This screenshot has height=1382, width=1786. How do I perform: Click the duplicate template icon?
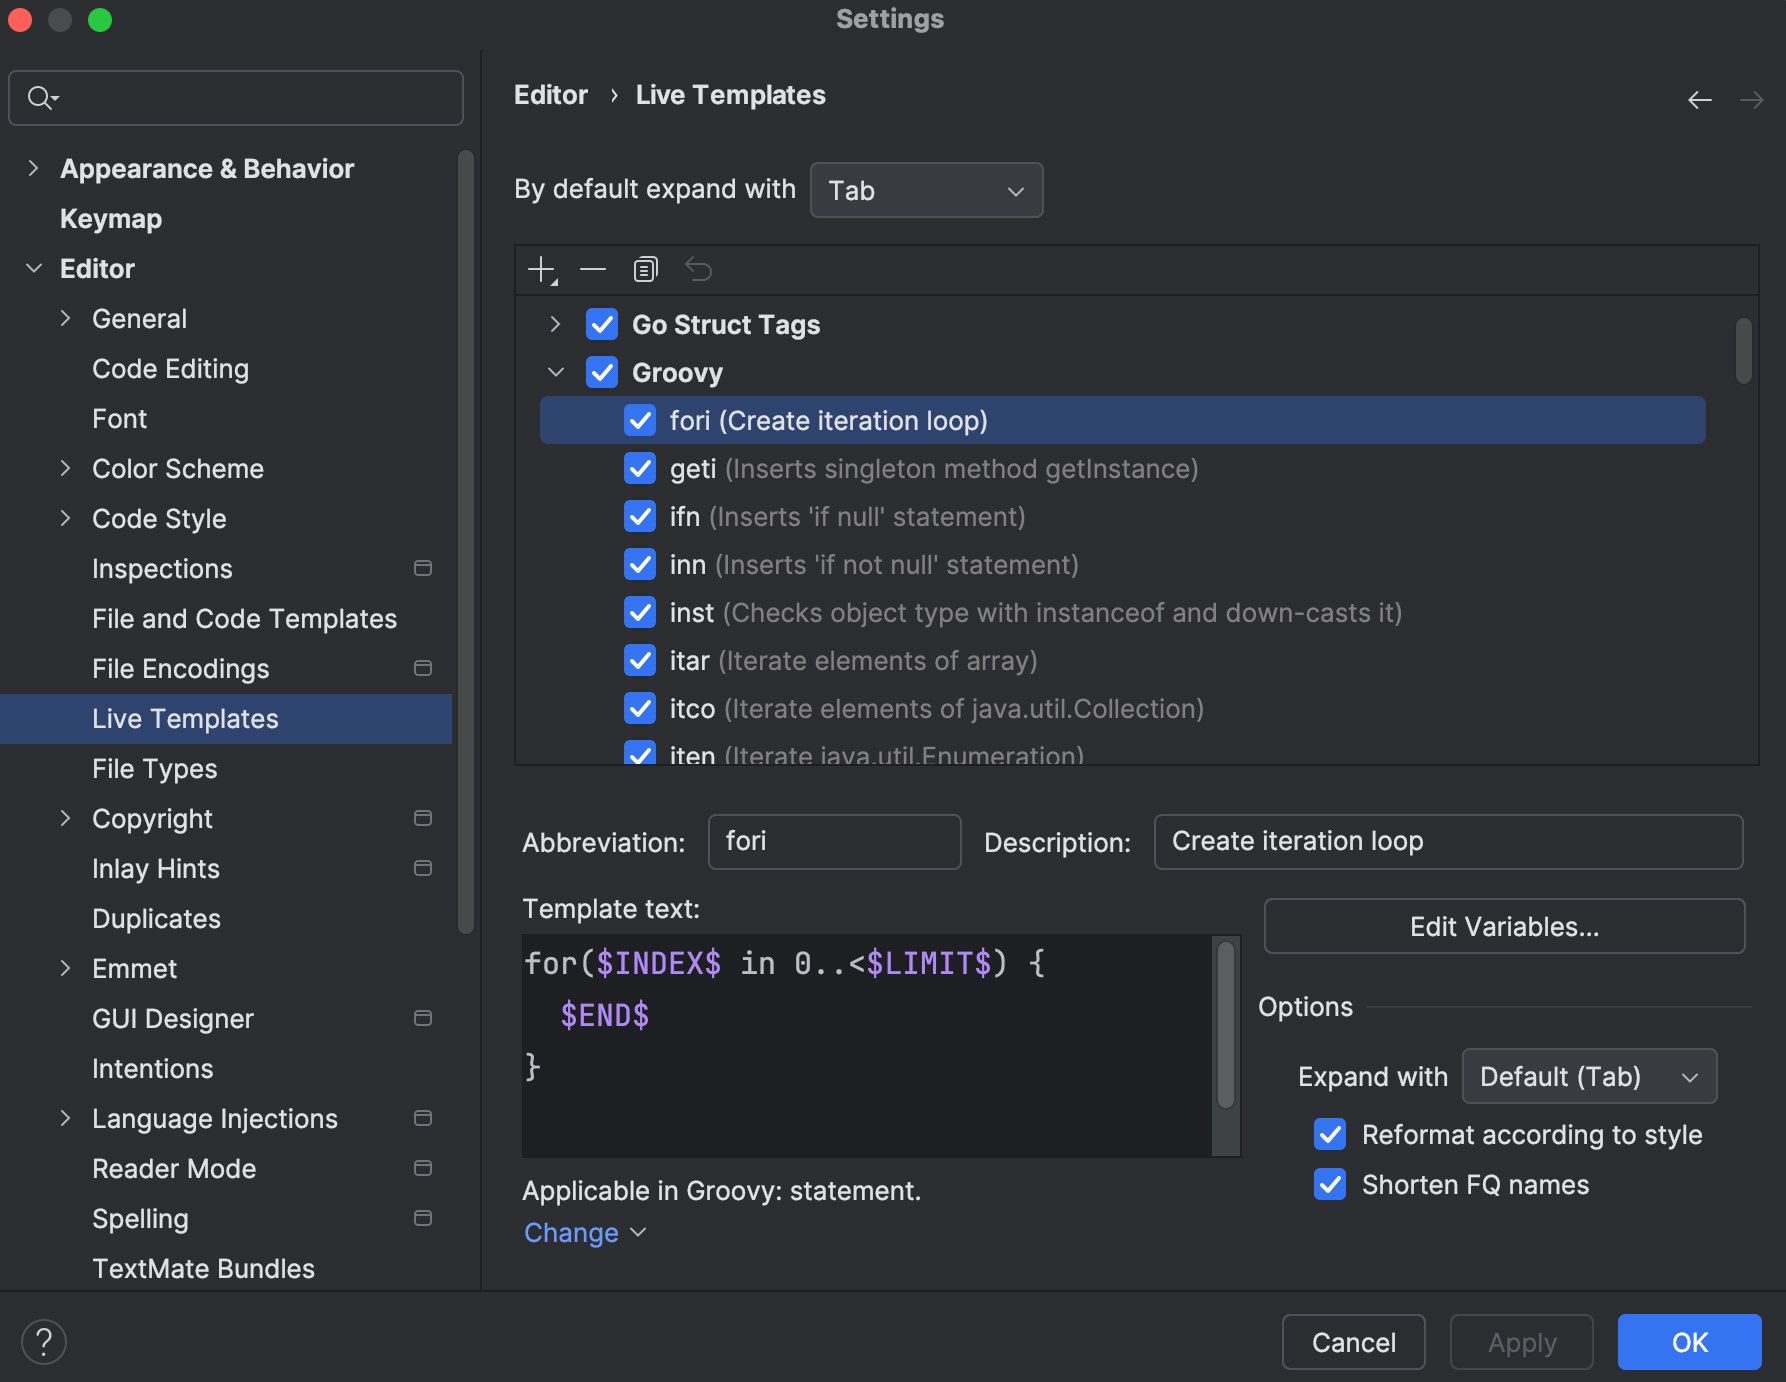[645, 269]
